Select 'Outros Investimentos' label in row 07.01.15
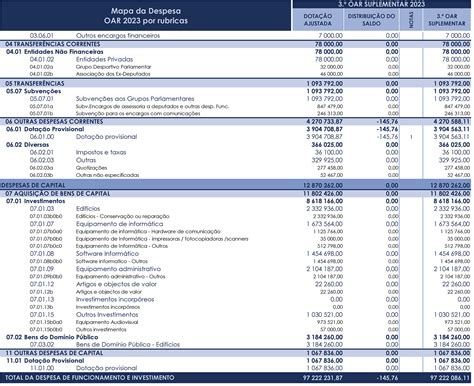 107,315
